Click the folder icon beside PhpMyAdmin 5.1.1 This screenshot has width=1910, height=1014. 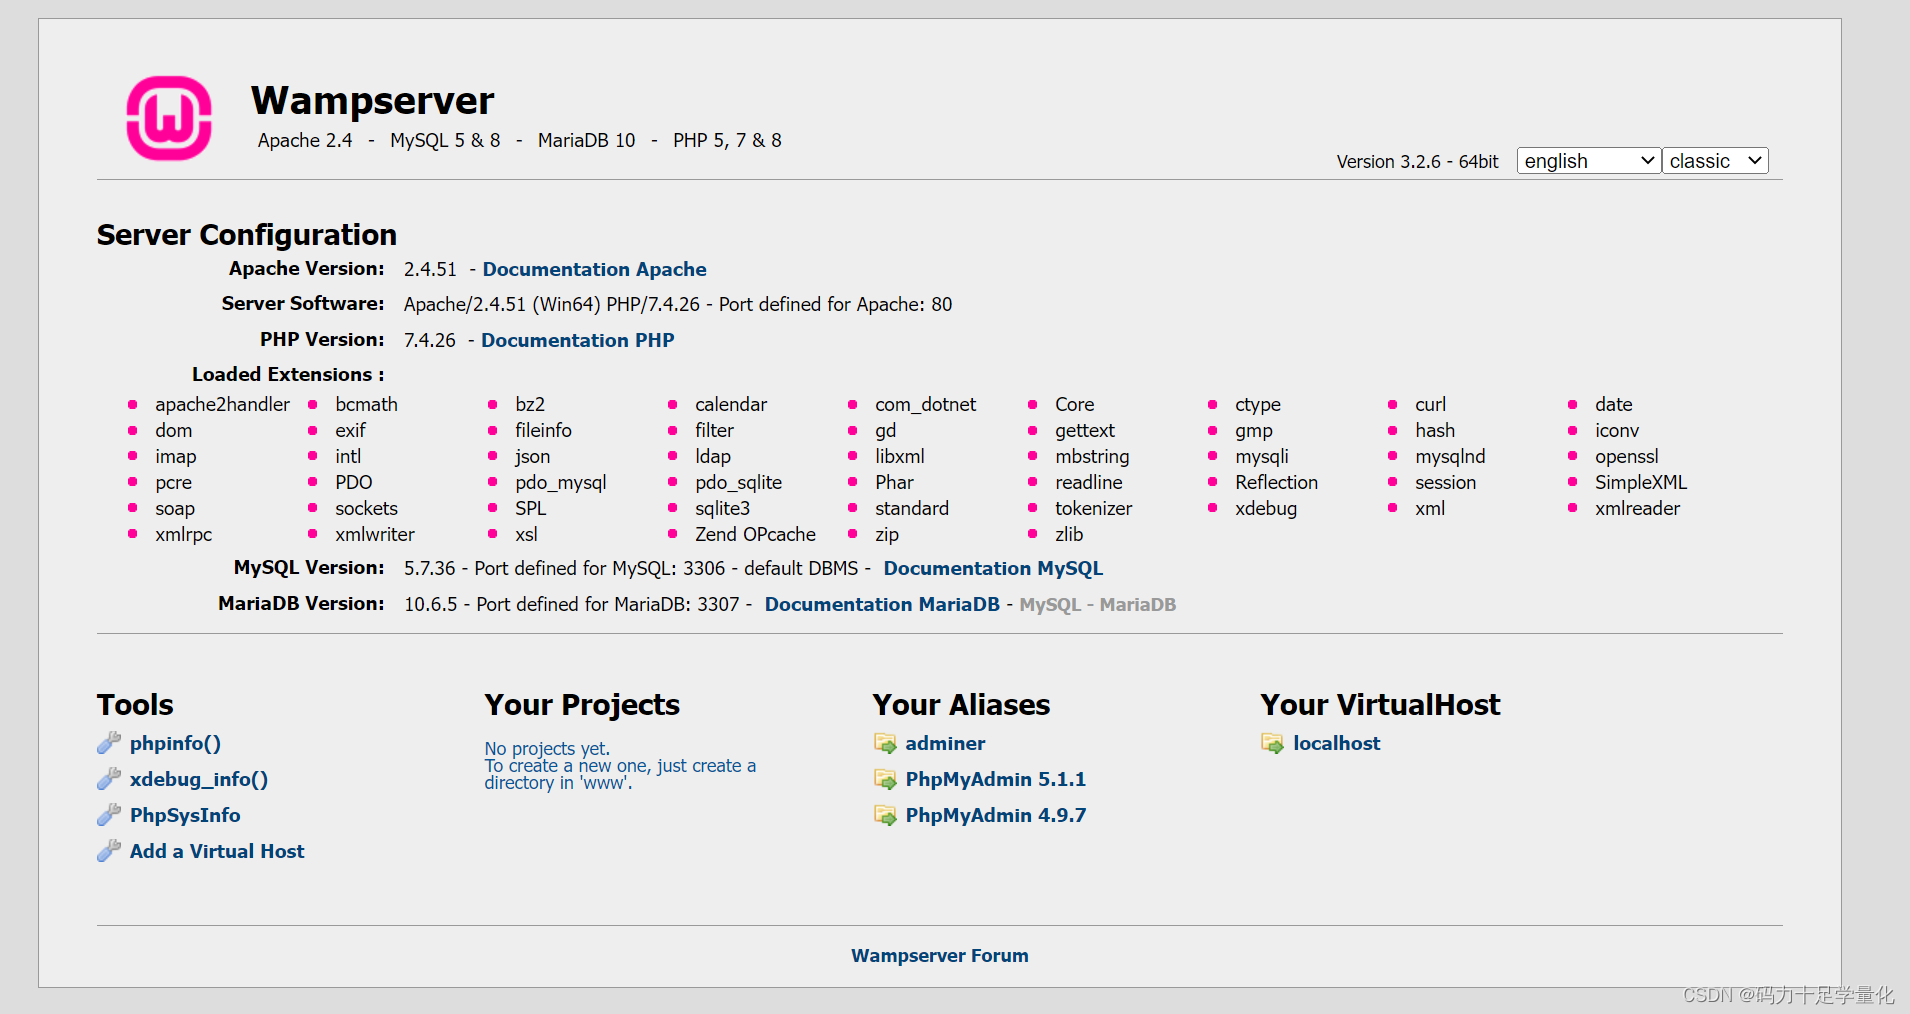(x=885, y=779)
